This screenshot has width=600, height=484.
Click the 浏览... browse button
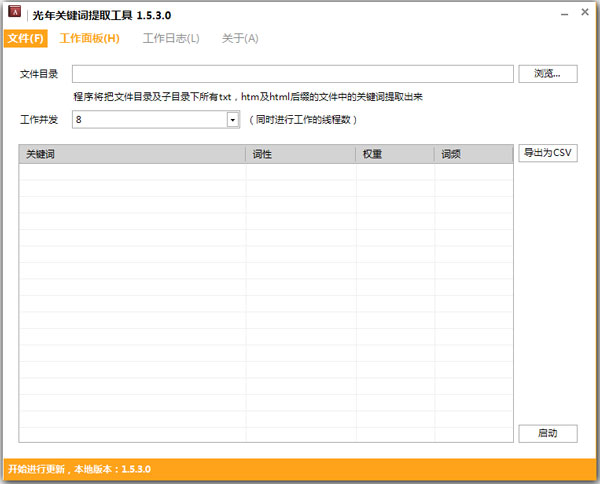click(x=548, y=74)
